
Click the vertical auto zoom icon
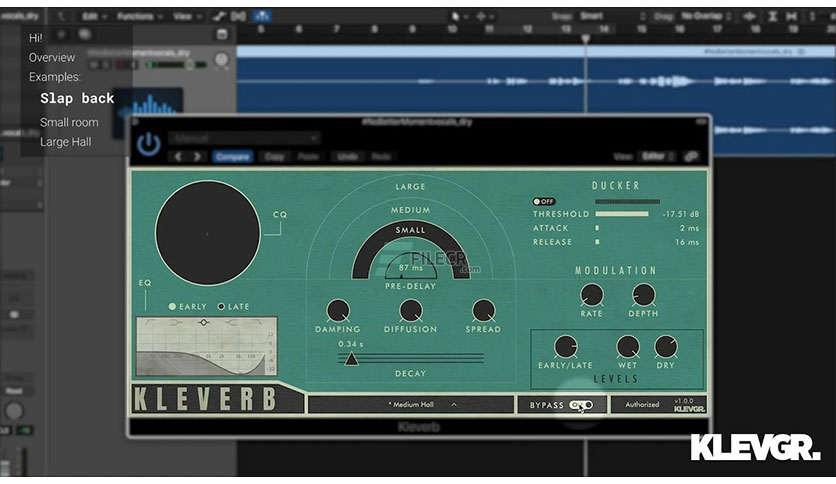(773, 16)
